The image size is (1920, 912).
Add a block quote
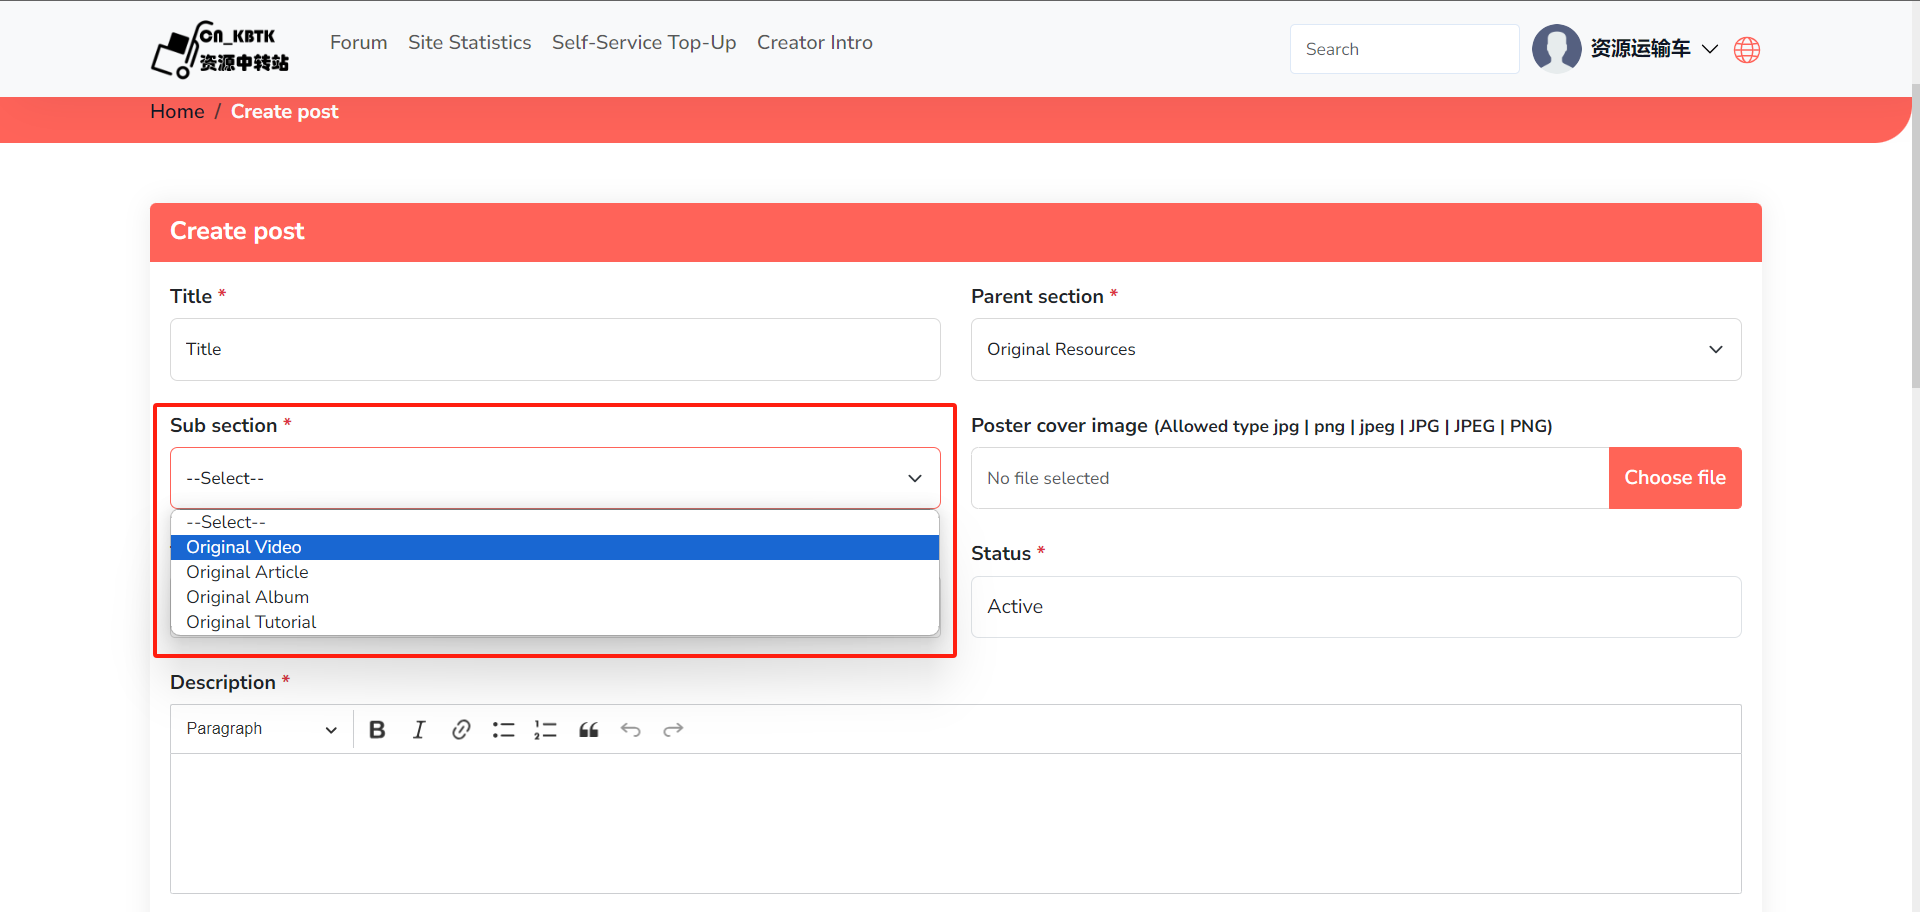pos(588,730)
